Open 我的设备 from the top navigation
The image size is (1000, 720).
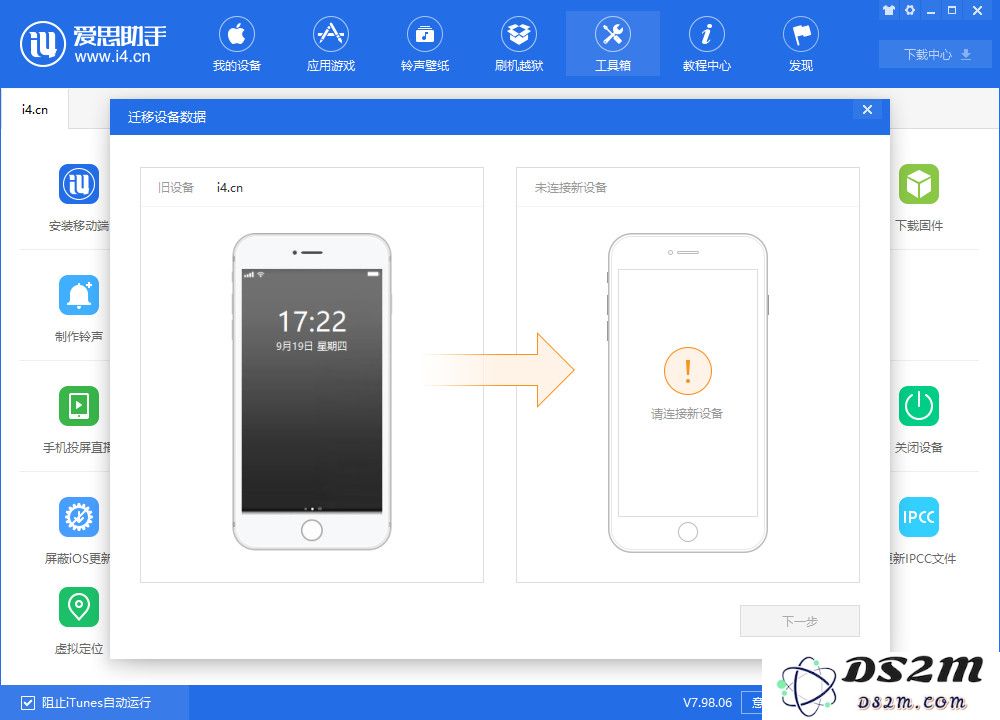tap(237, 44)
